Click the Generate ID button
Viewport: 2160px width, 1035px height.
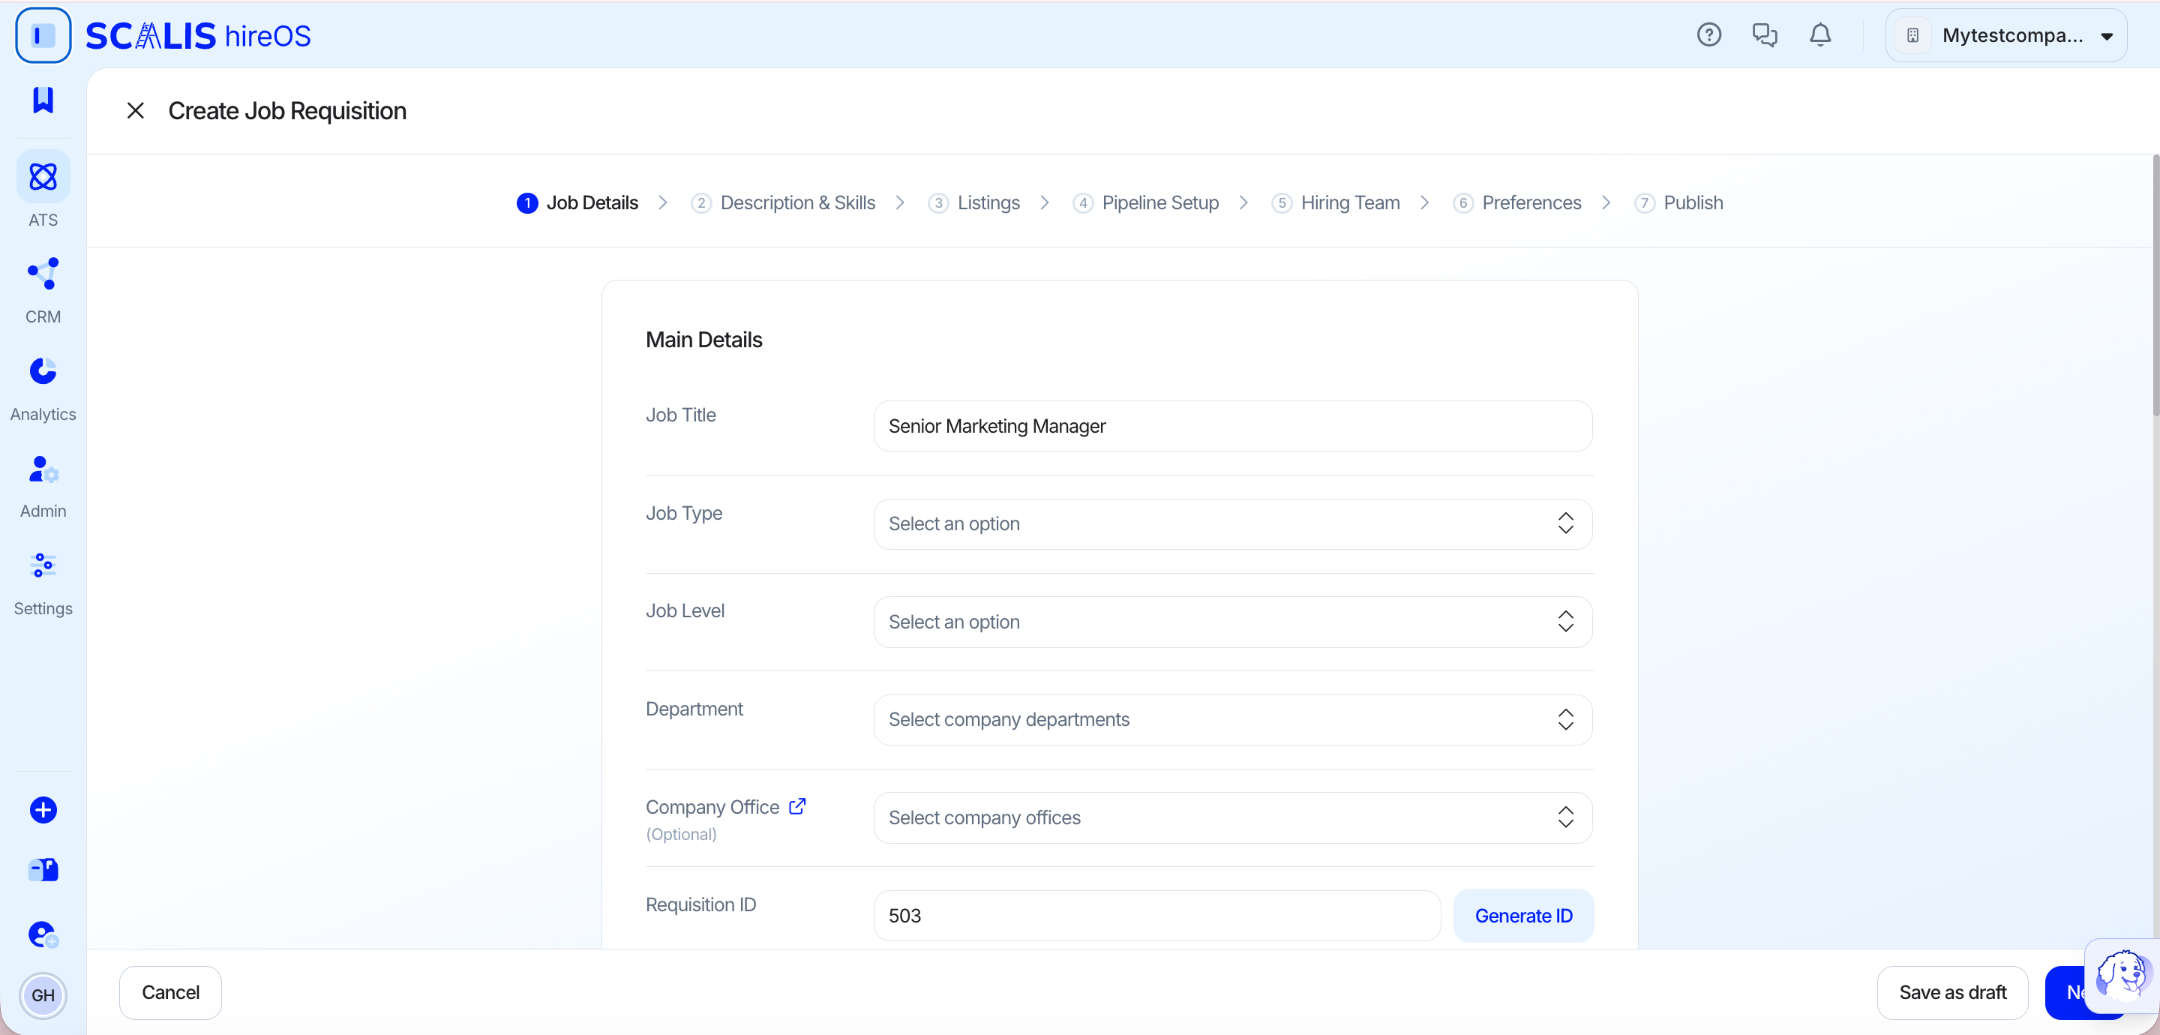1523,916
